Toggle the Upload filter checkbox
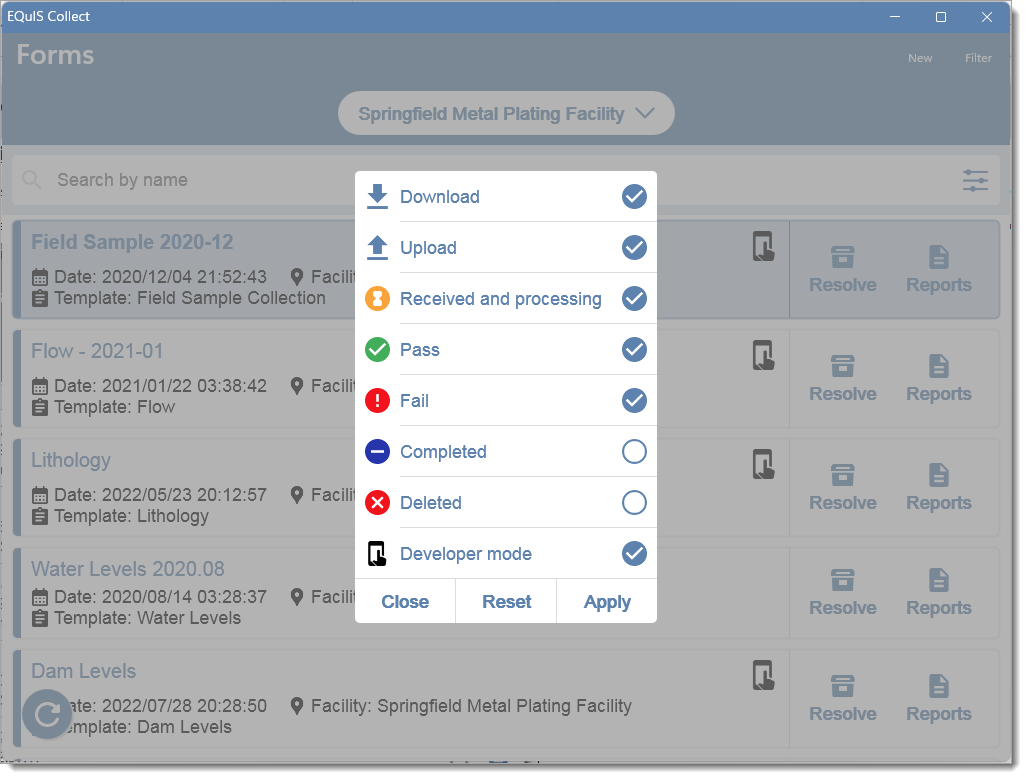This screenshot has width=1027, height=779. tap(634, 248)
